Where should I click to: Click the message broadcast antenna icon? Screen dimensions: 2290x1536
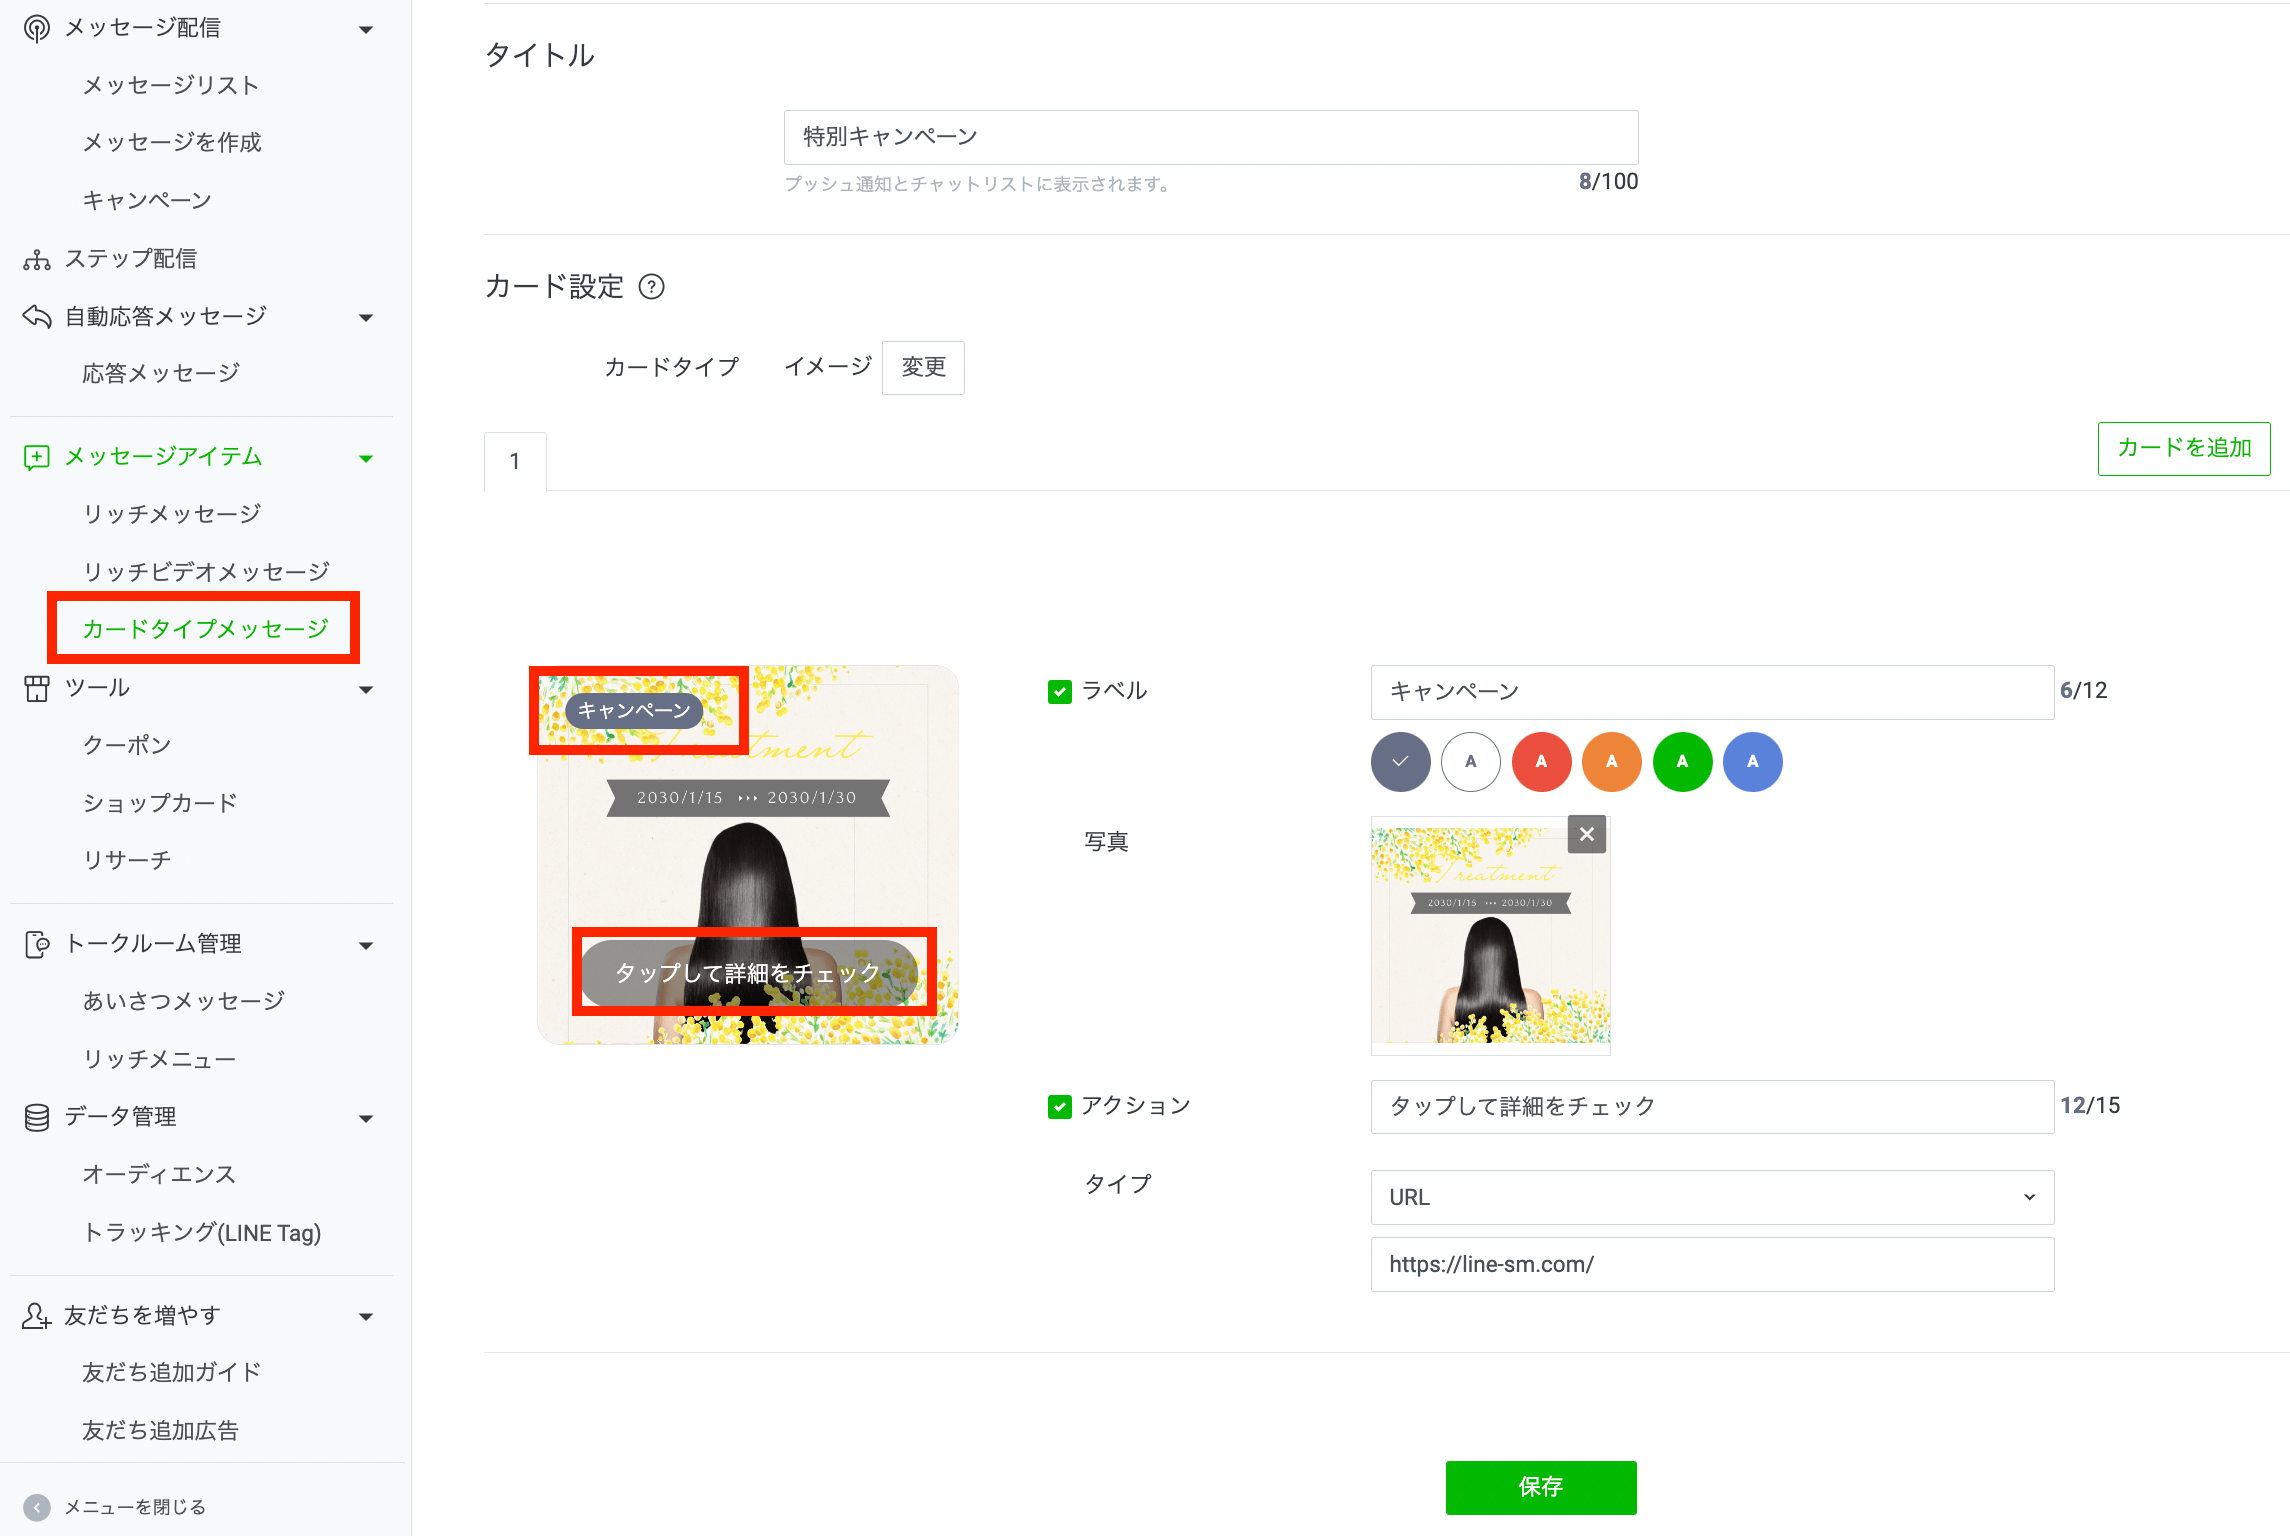point(36,29)
